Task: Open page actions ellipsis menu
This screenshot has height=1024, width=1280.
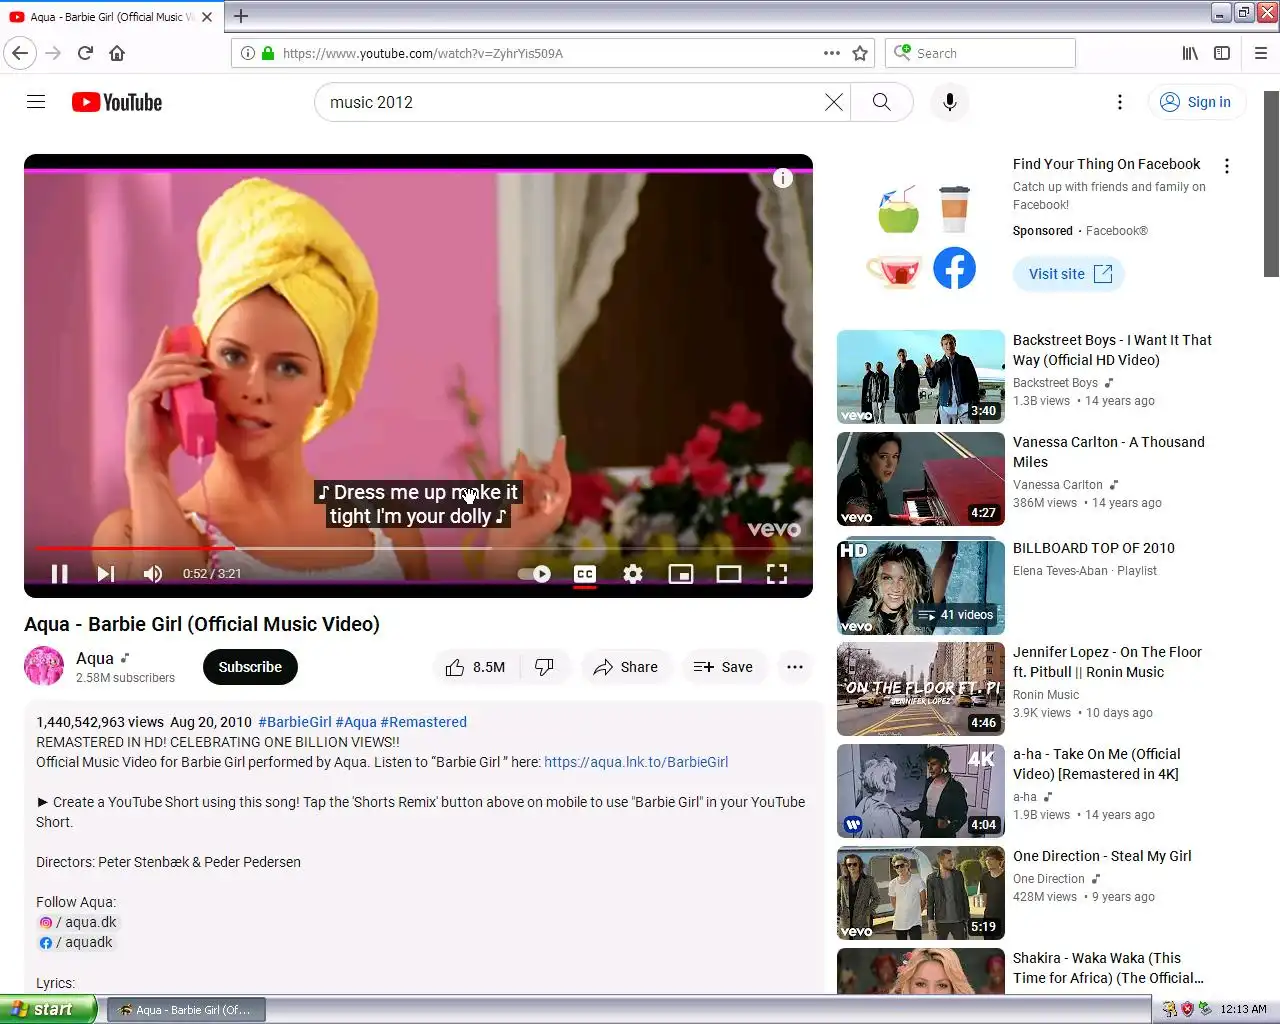Action: coord(832,53)
